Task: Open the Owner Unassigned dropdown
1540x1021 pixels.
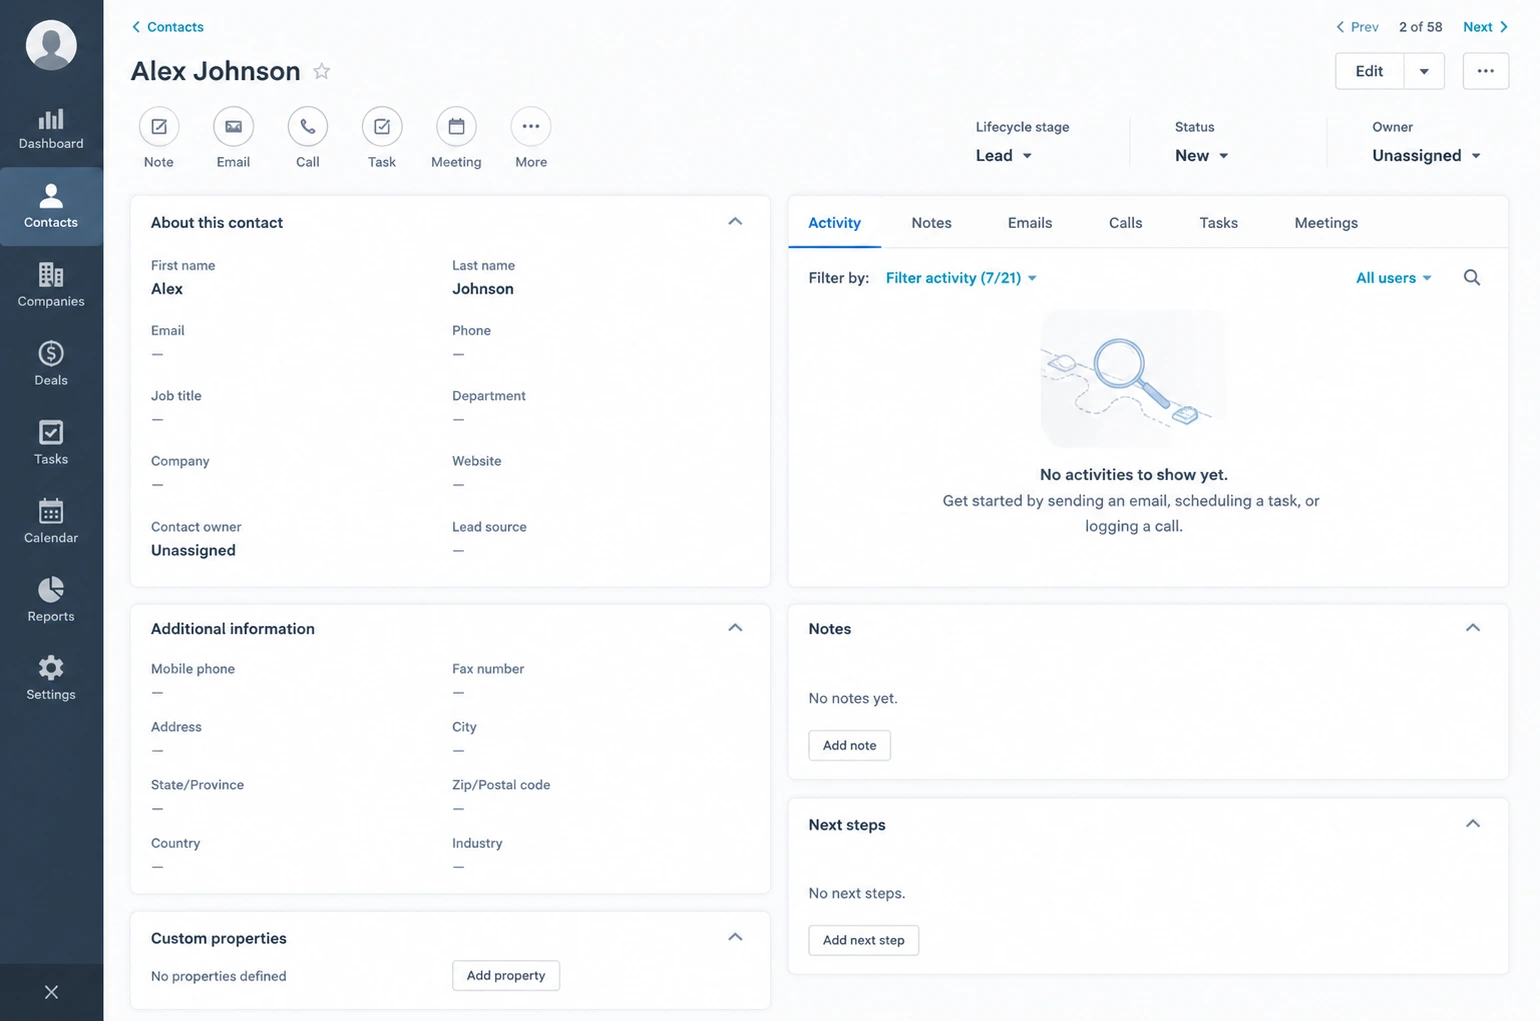Action: coord(1426,155)
